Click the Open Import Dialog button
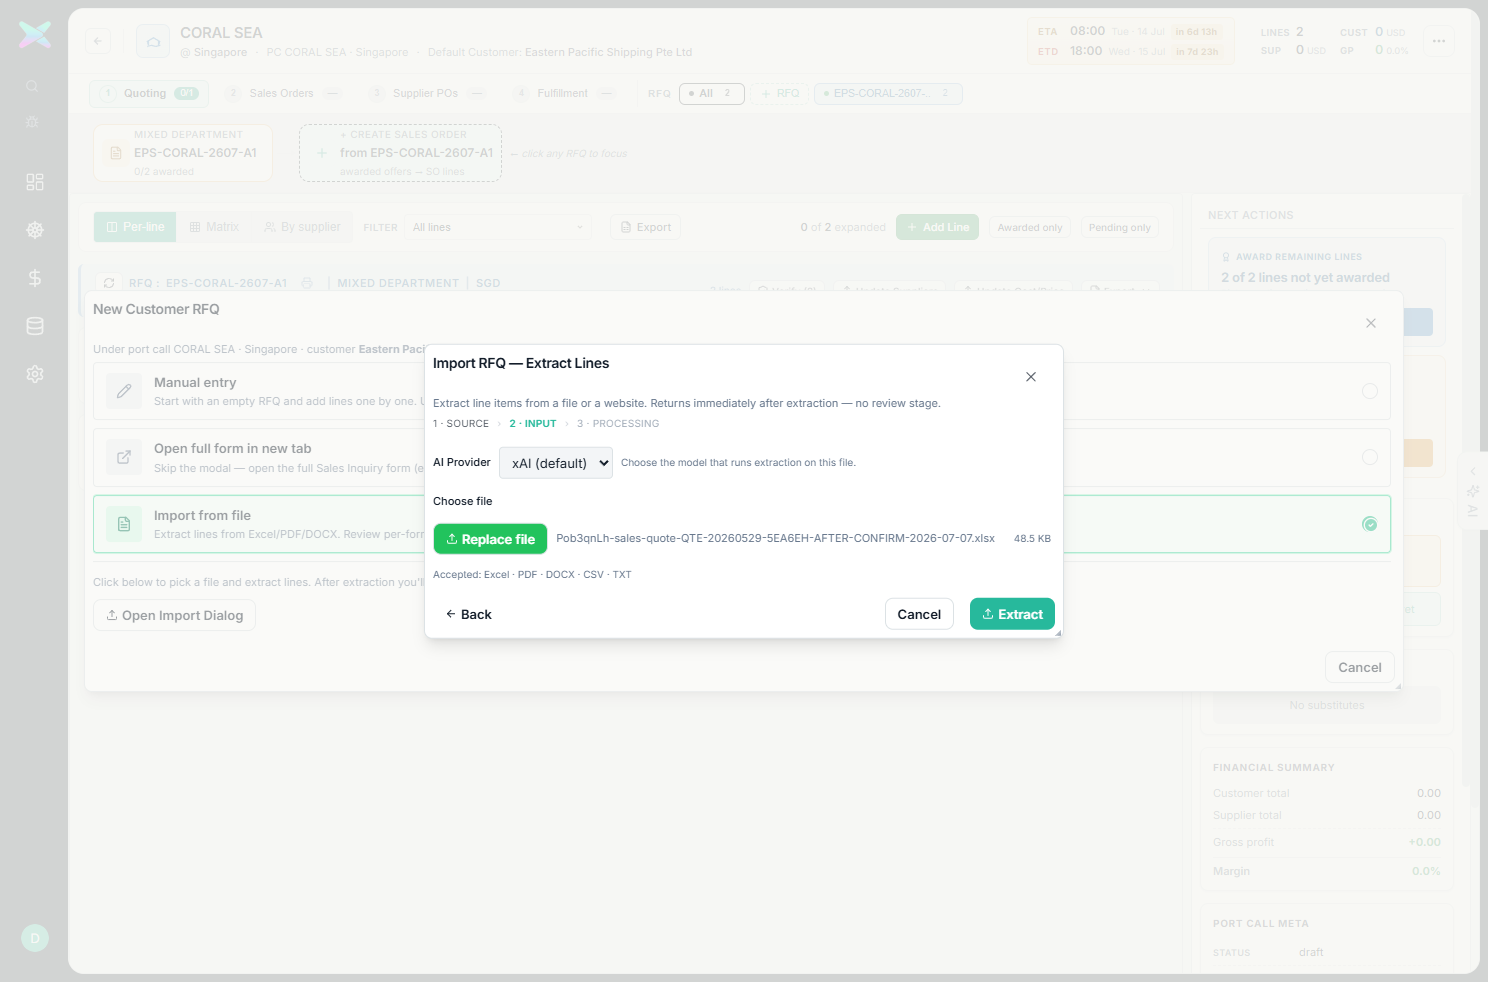 (x=175, y=615)
